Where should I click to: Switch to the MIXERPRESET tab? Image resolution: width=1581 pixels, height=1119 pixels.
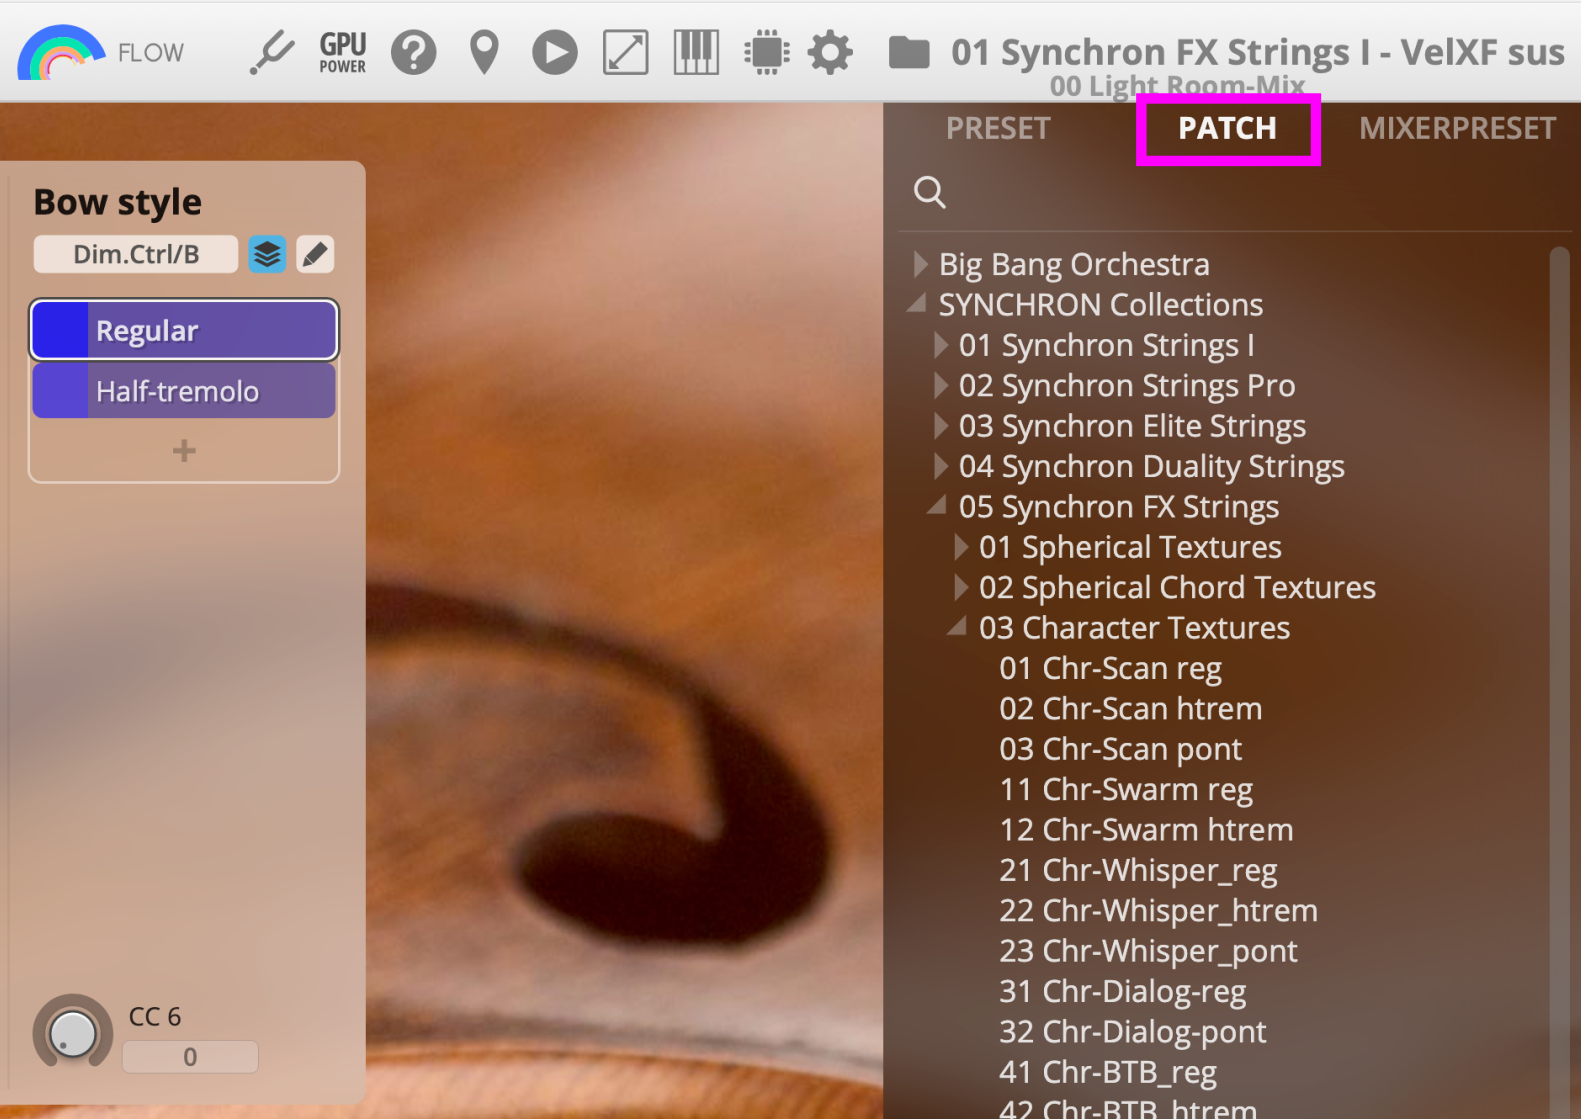pos(1457,128)
